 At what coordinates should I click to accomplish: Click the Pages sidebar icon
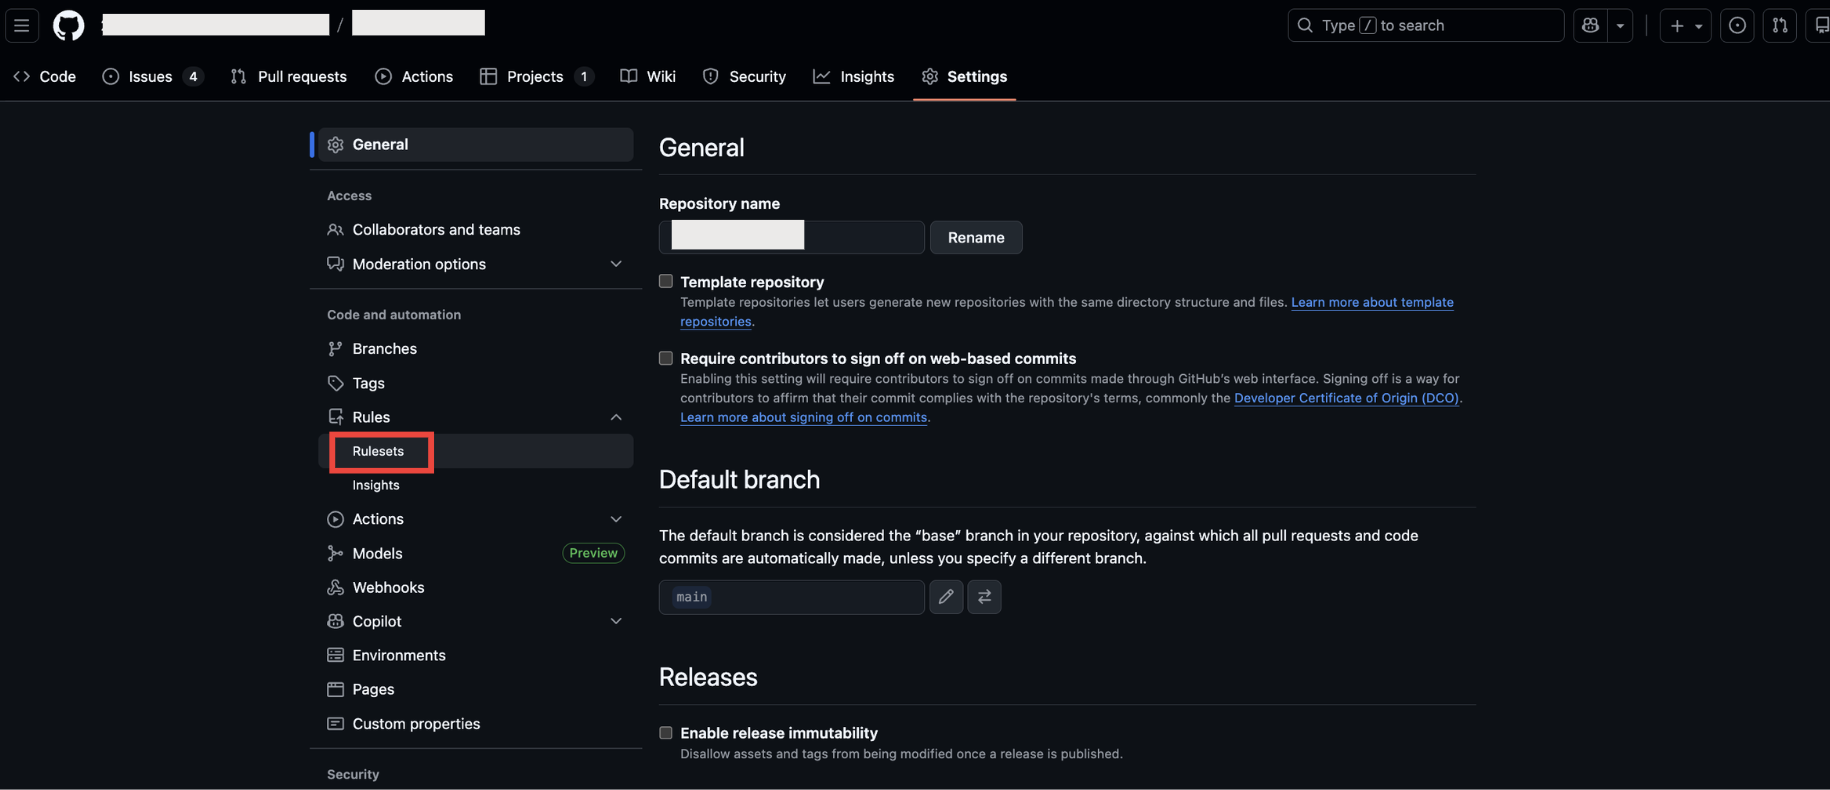pos(336,689)
